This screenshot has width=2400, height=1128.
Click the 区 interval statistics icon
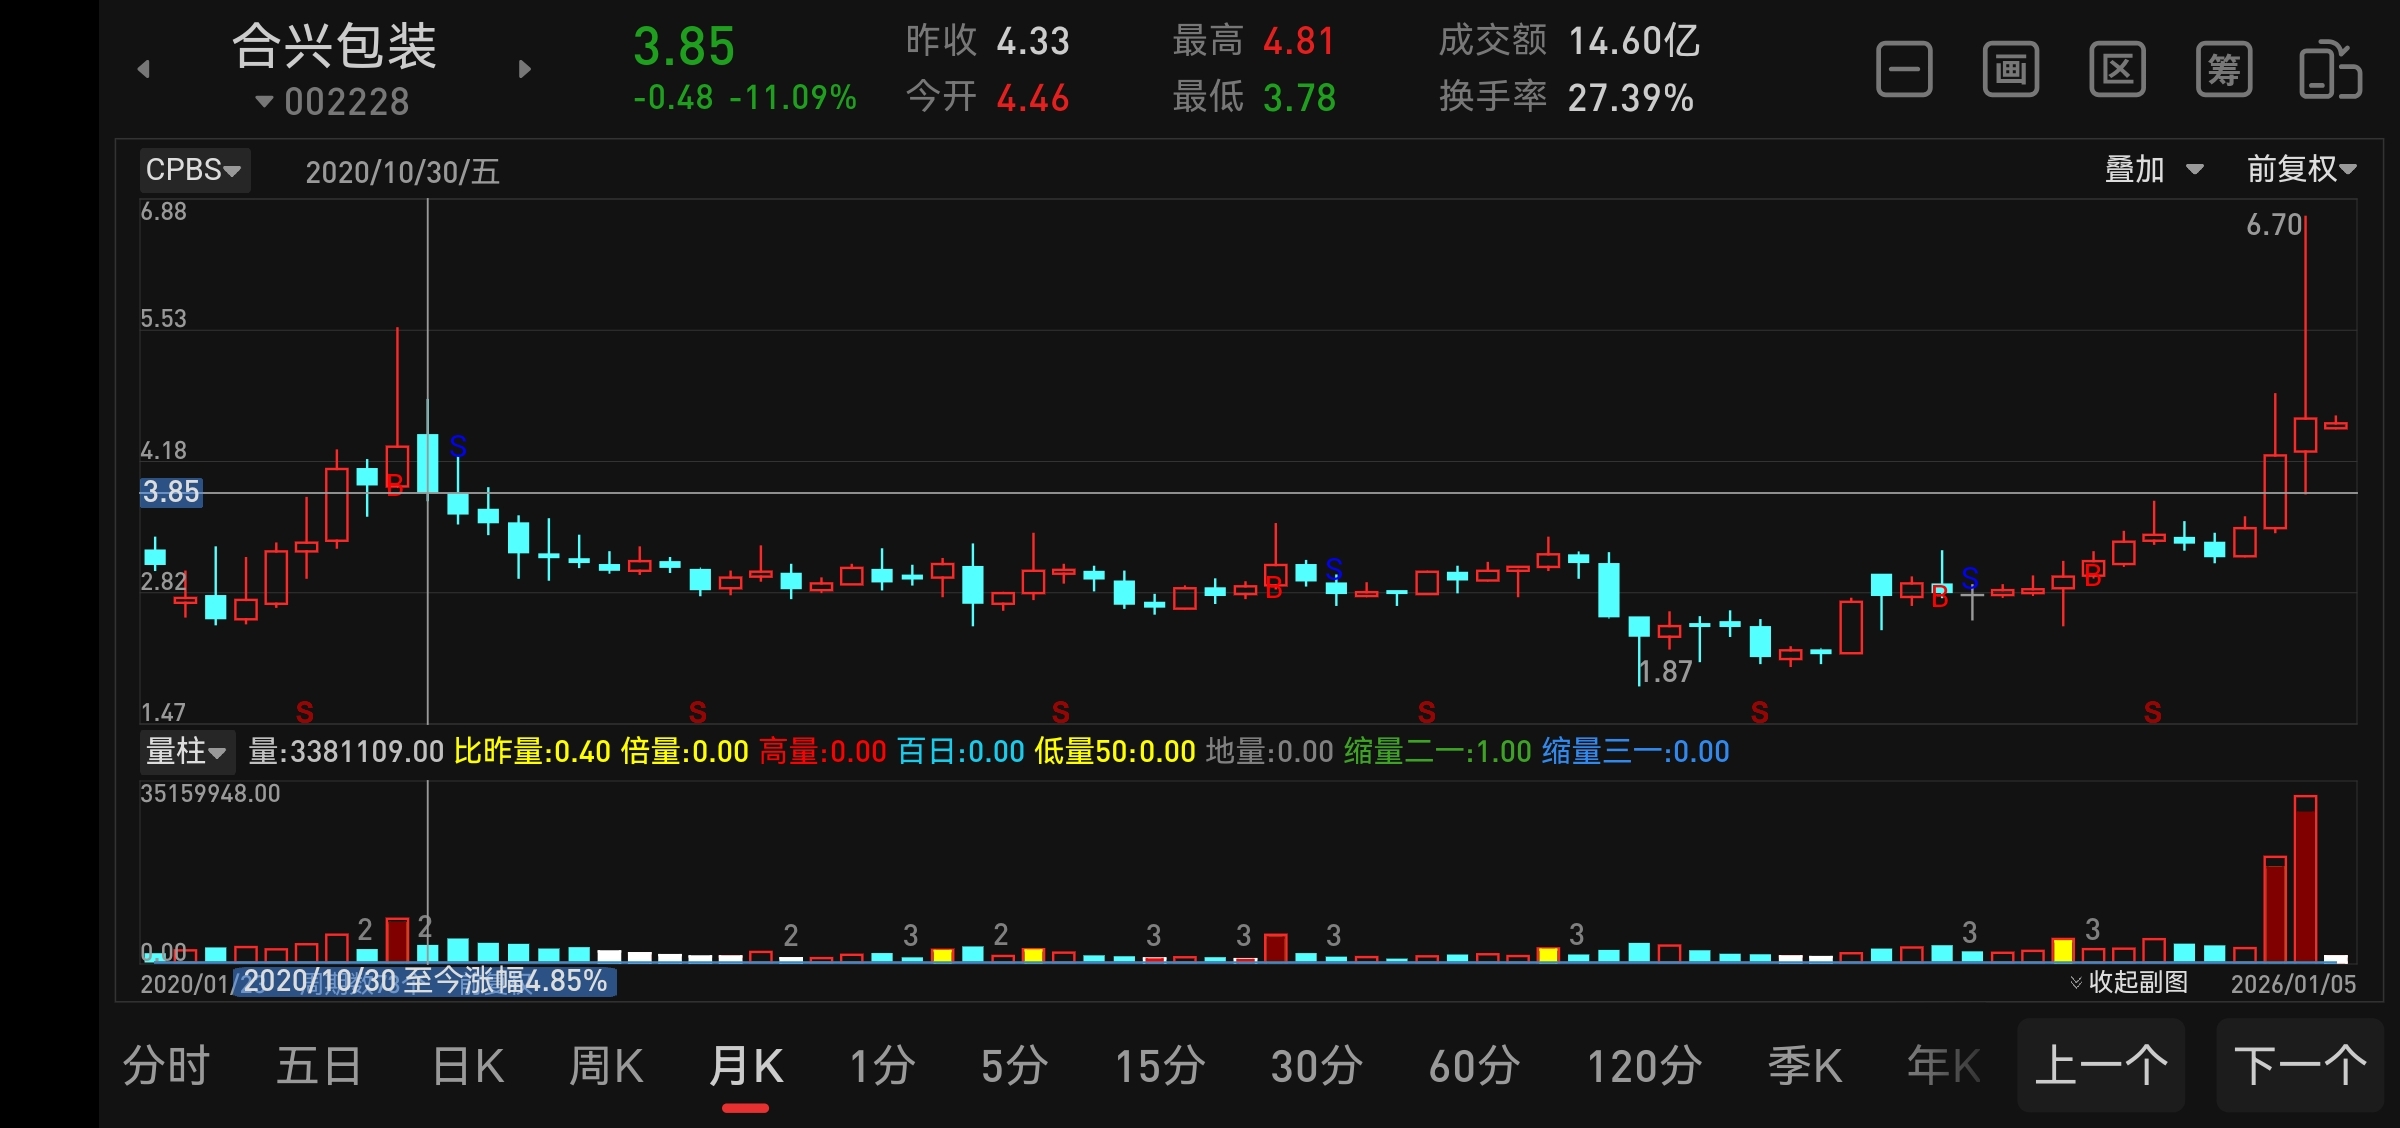point(2117,70)
